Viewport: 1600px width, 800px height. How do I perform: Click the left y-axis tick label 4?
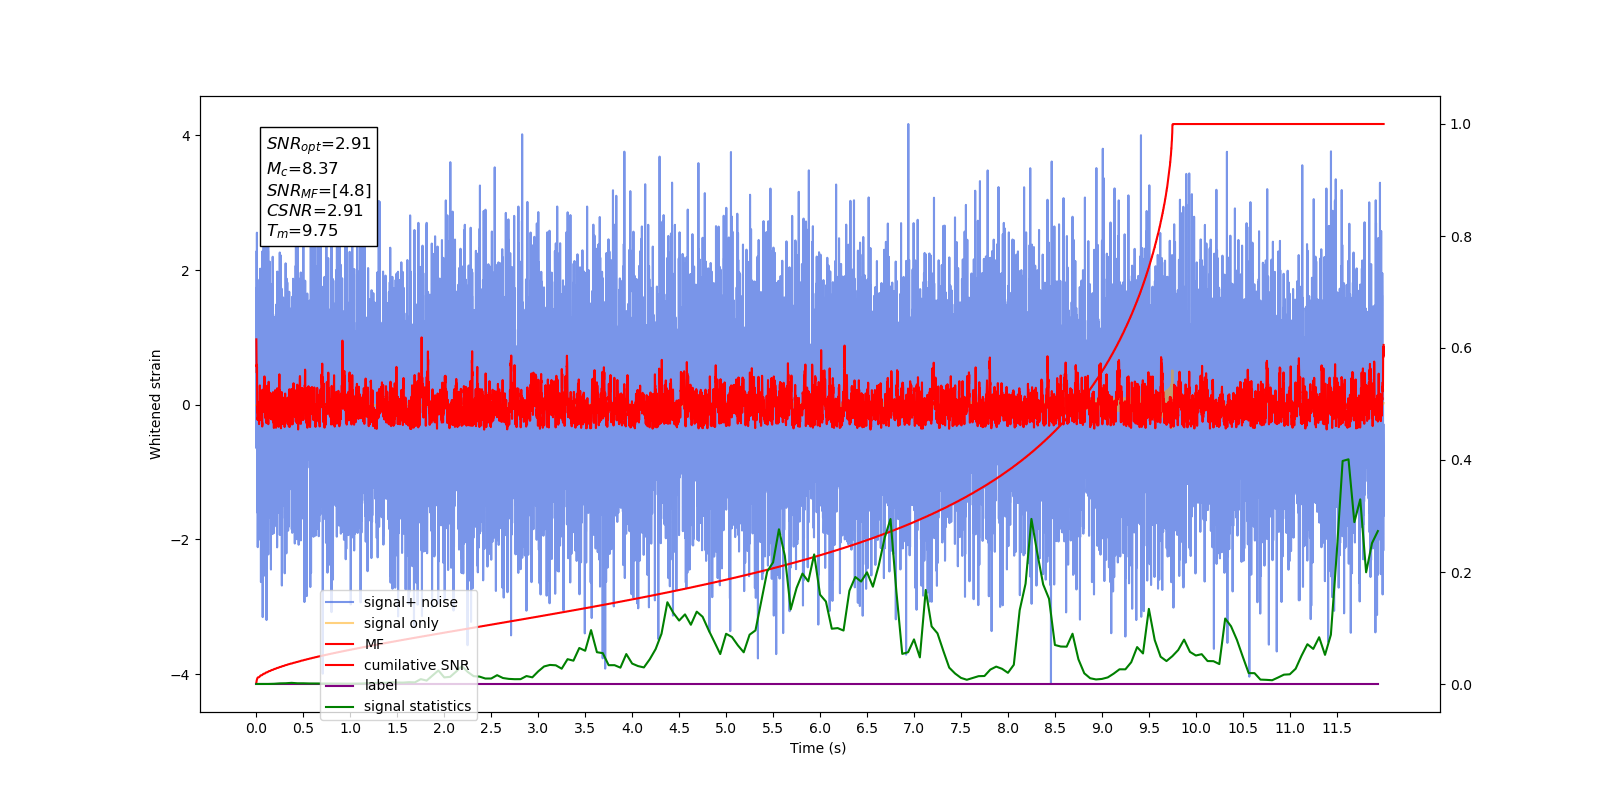pos(186,136)
